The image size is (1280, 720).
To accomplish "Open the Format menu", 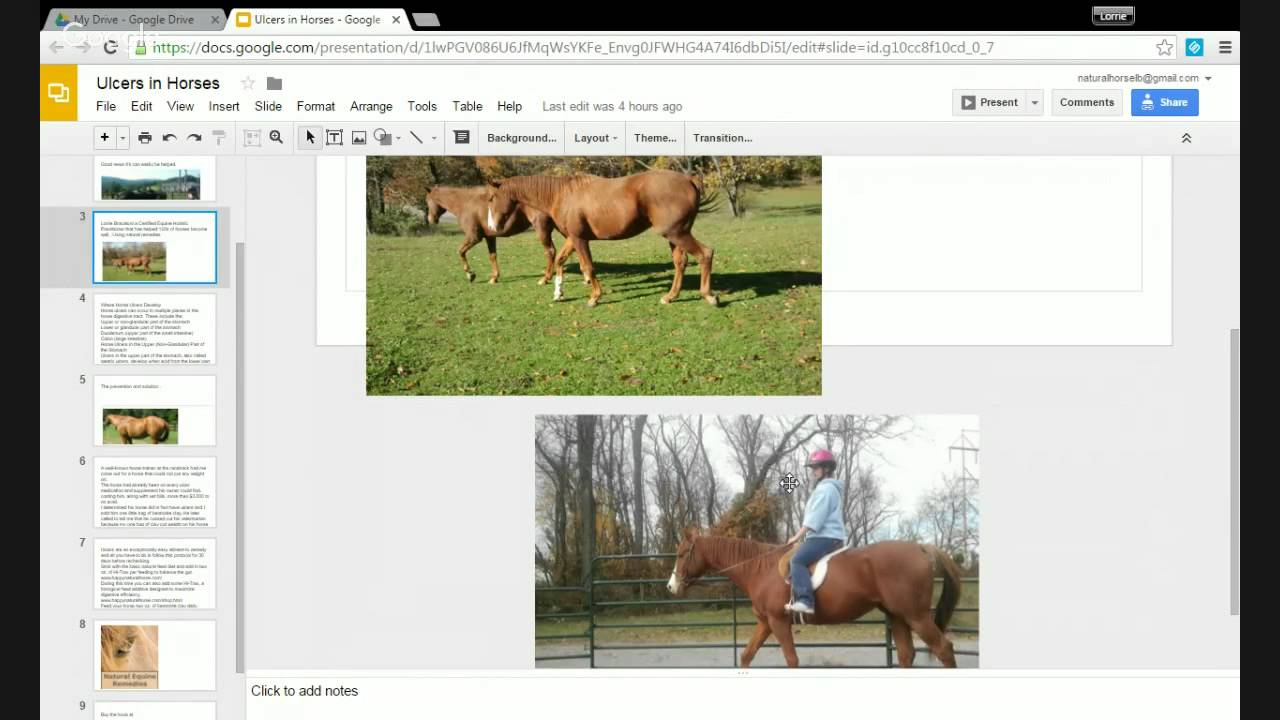I will 316,106.
